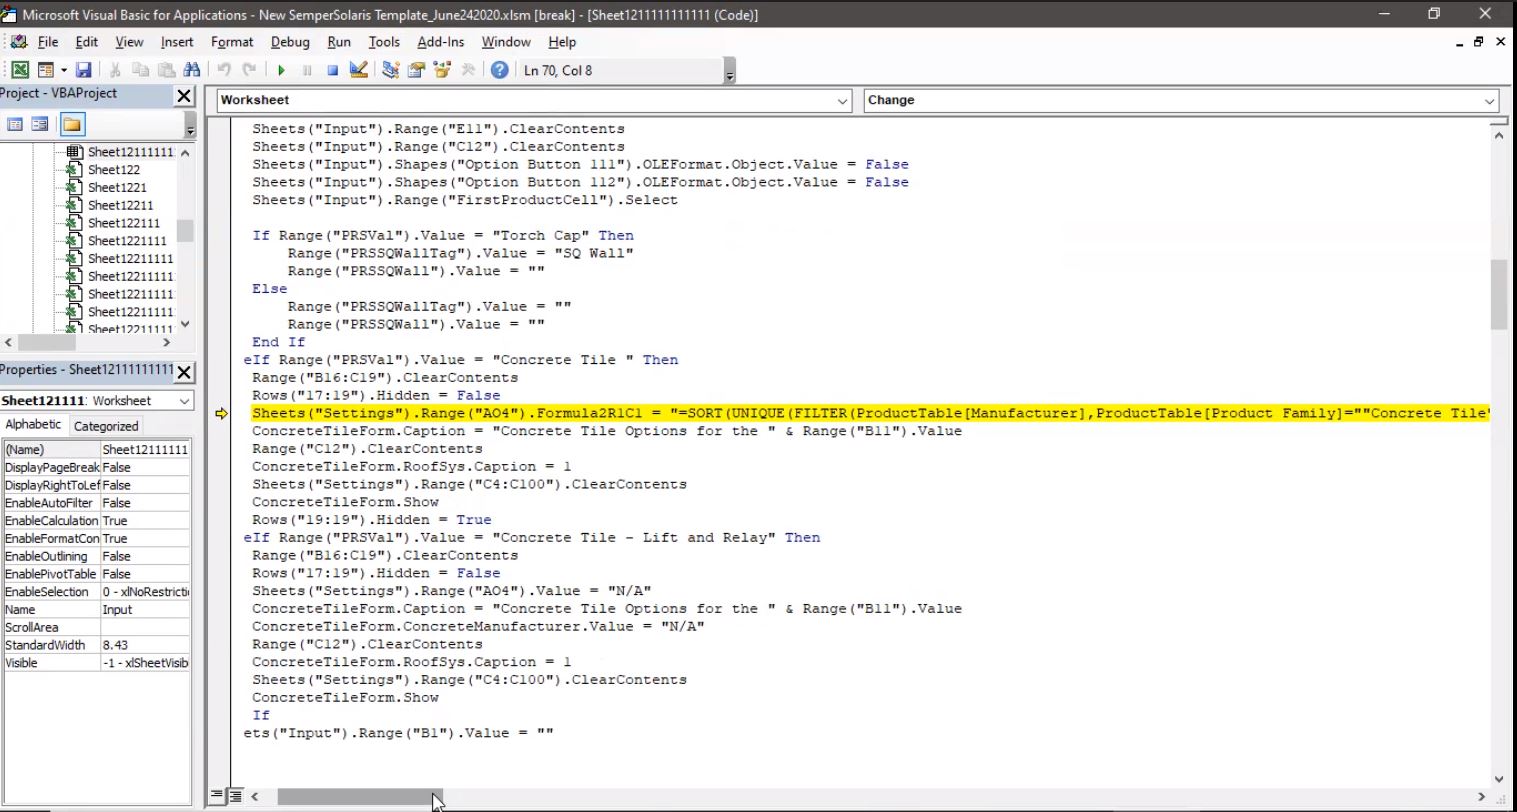
Task: Select Sheet12211 in project tree
Action: (120, 205)
